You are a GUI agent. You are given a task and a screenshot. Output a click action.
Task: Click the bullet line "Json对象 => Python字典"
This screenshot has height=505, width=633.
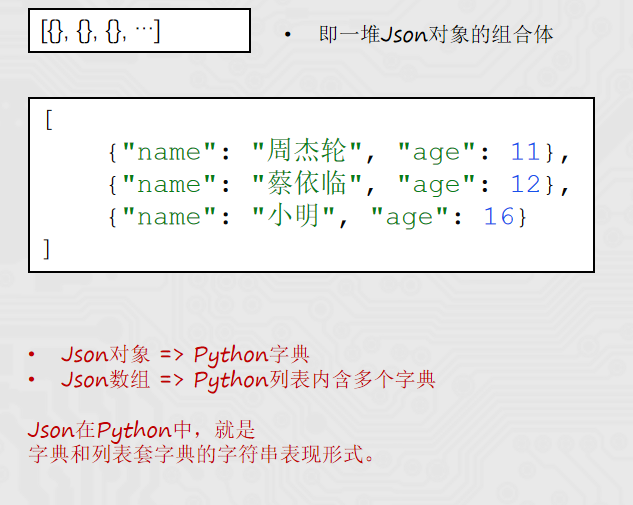(185, 355)
